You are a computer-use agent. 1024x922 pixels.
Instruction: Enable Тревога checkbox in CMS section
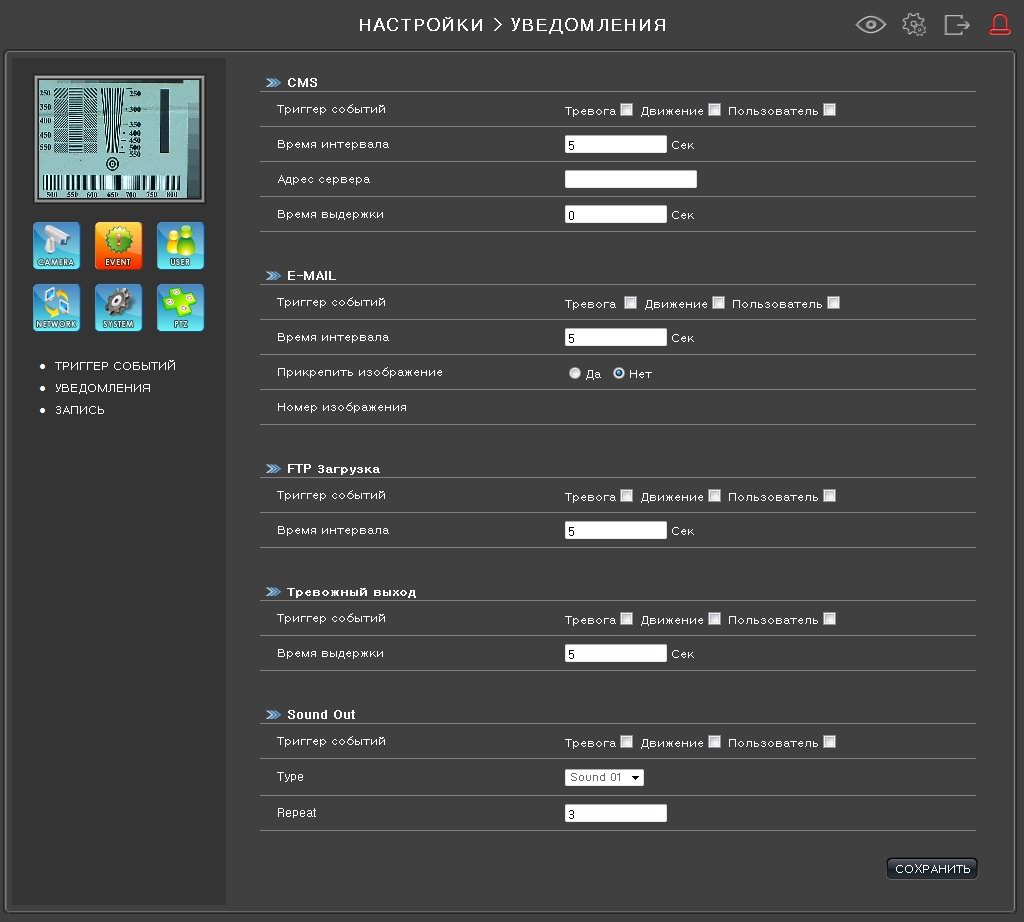coord(626,110)
